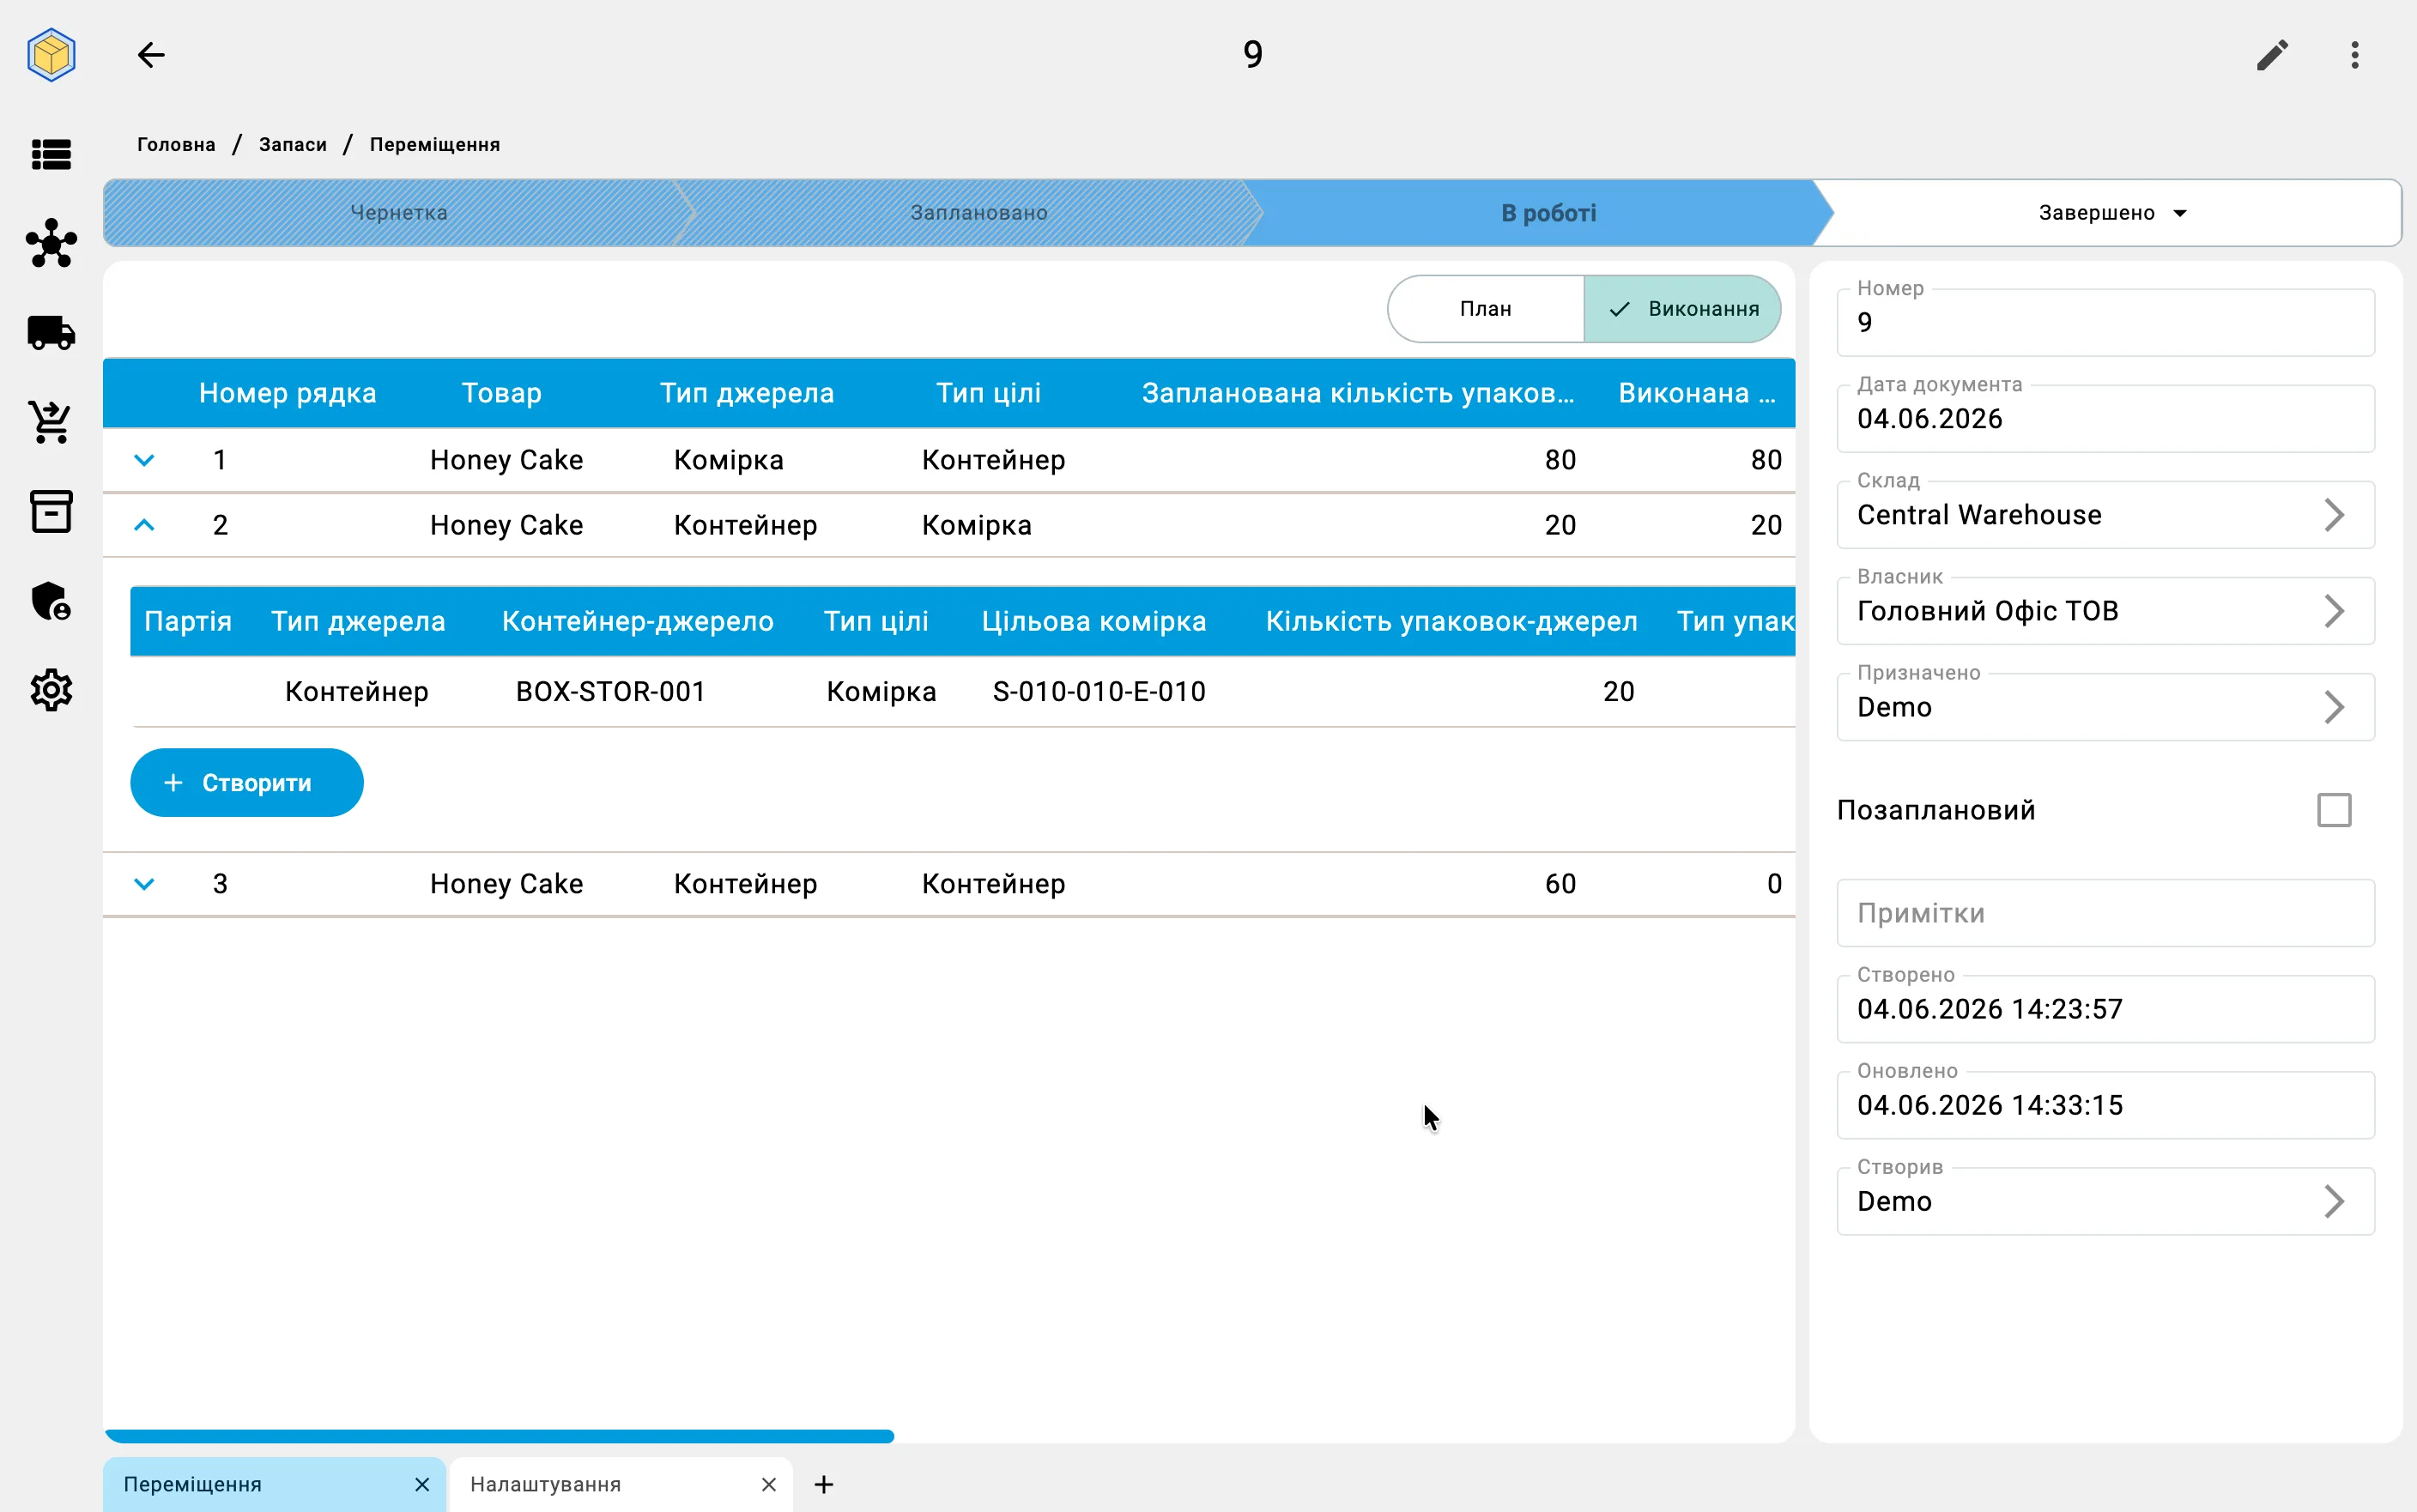The width and height of the screenshot is (2417, 1512).
Task: Click the horizontal scrollbar under the table
Action: pos(499,1436)
